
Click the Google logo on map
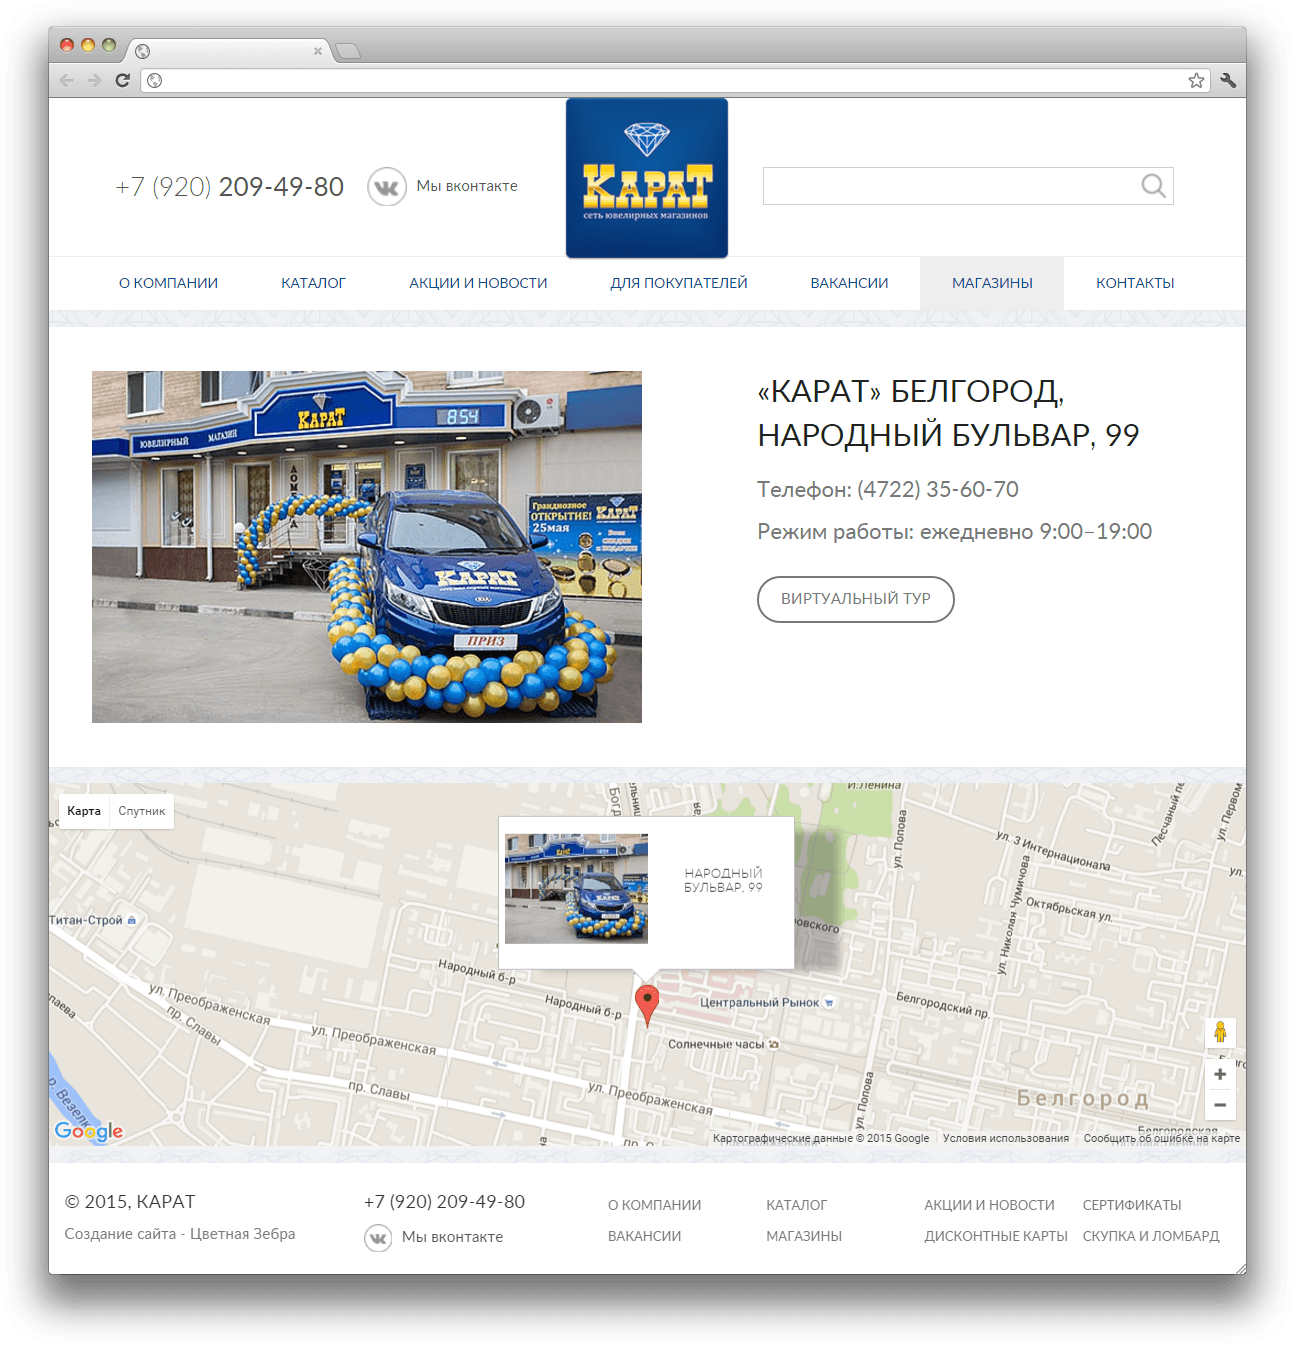tap(89, 1131)
